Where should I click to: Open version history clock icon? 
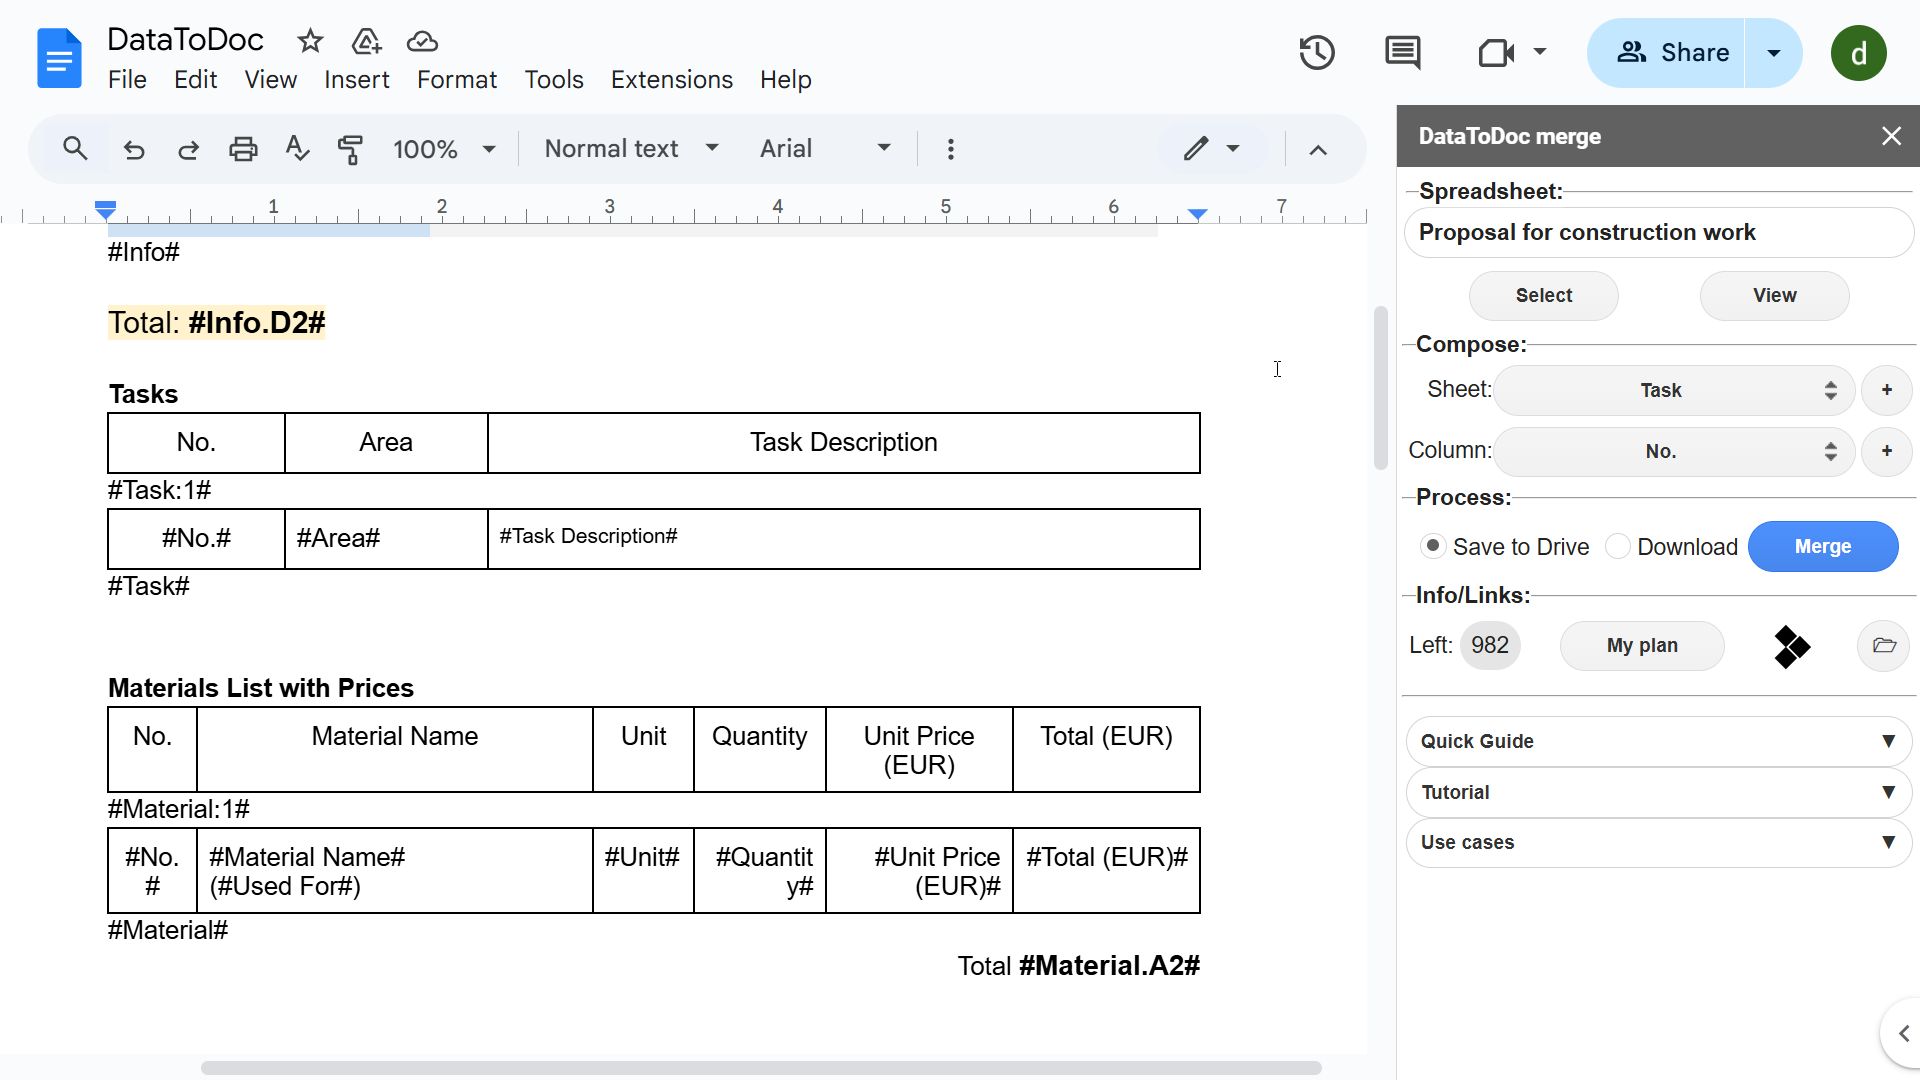point(1316,52)
